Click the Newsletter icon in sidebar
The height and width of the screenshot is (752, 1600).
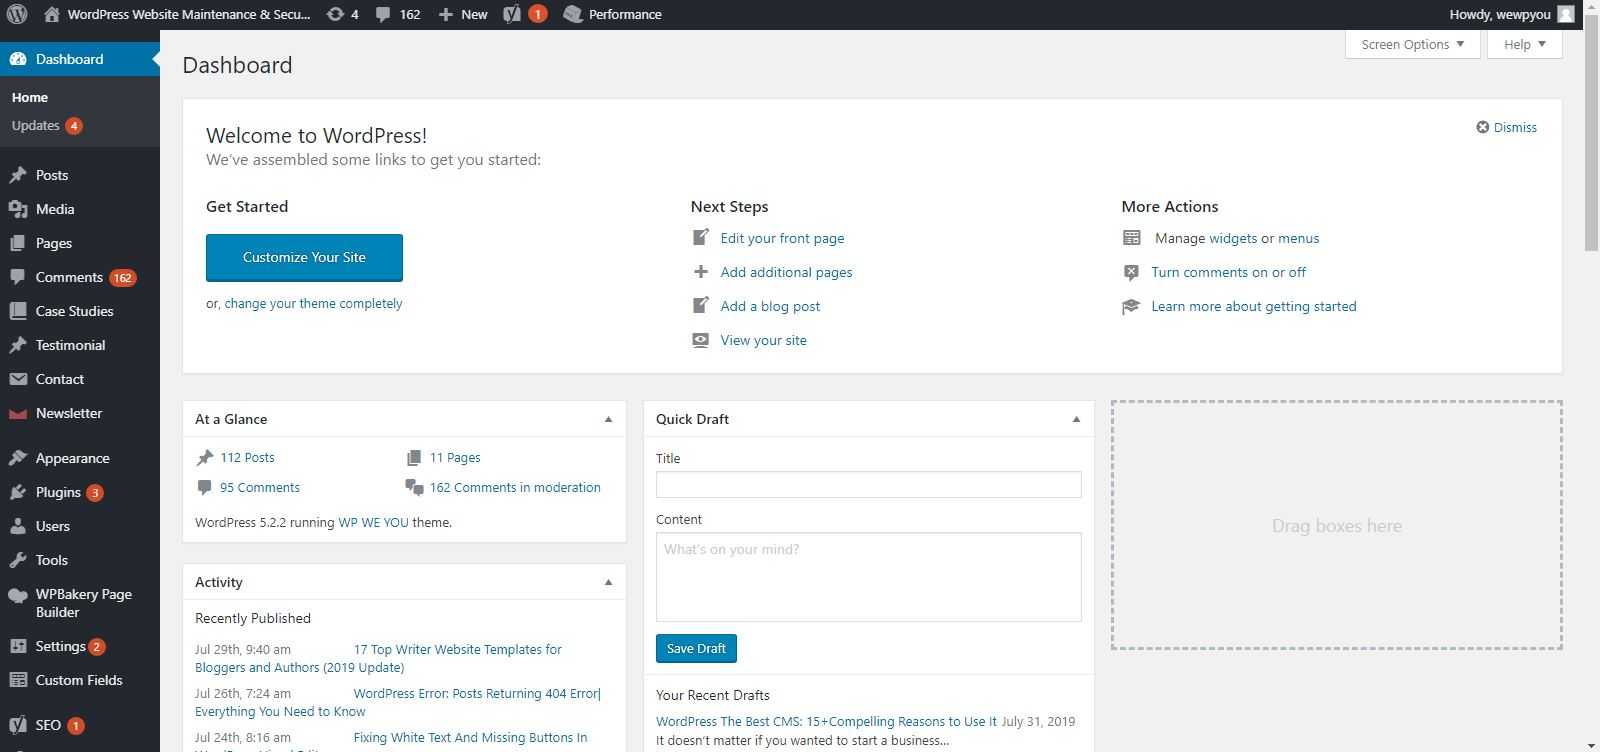pyautogui.click(x=18, y=413)
